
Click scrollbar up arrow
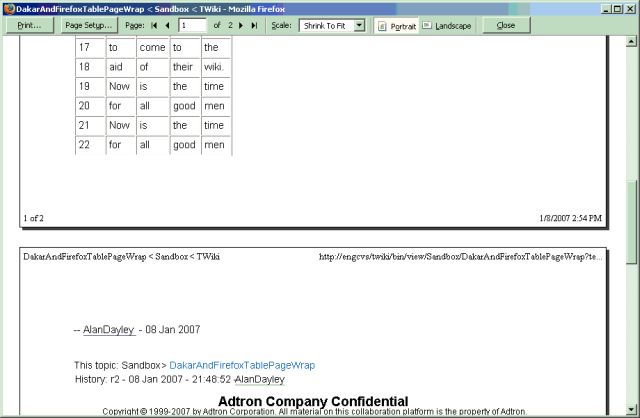(631, 41)
